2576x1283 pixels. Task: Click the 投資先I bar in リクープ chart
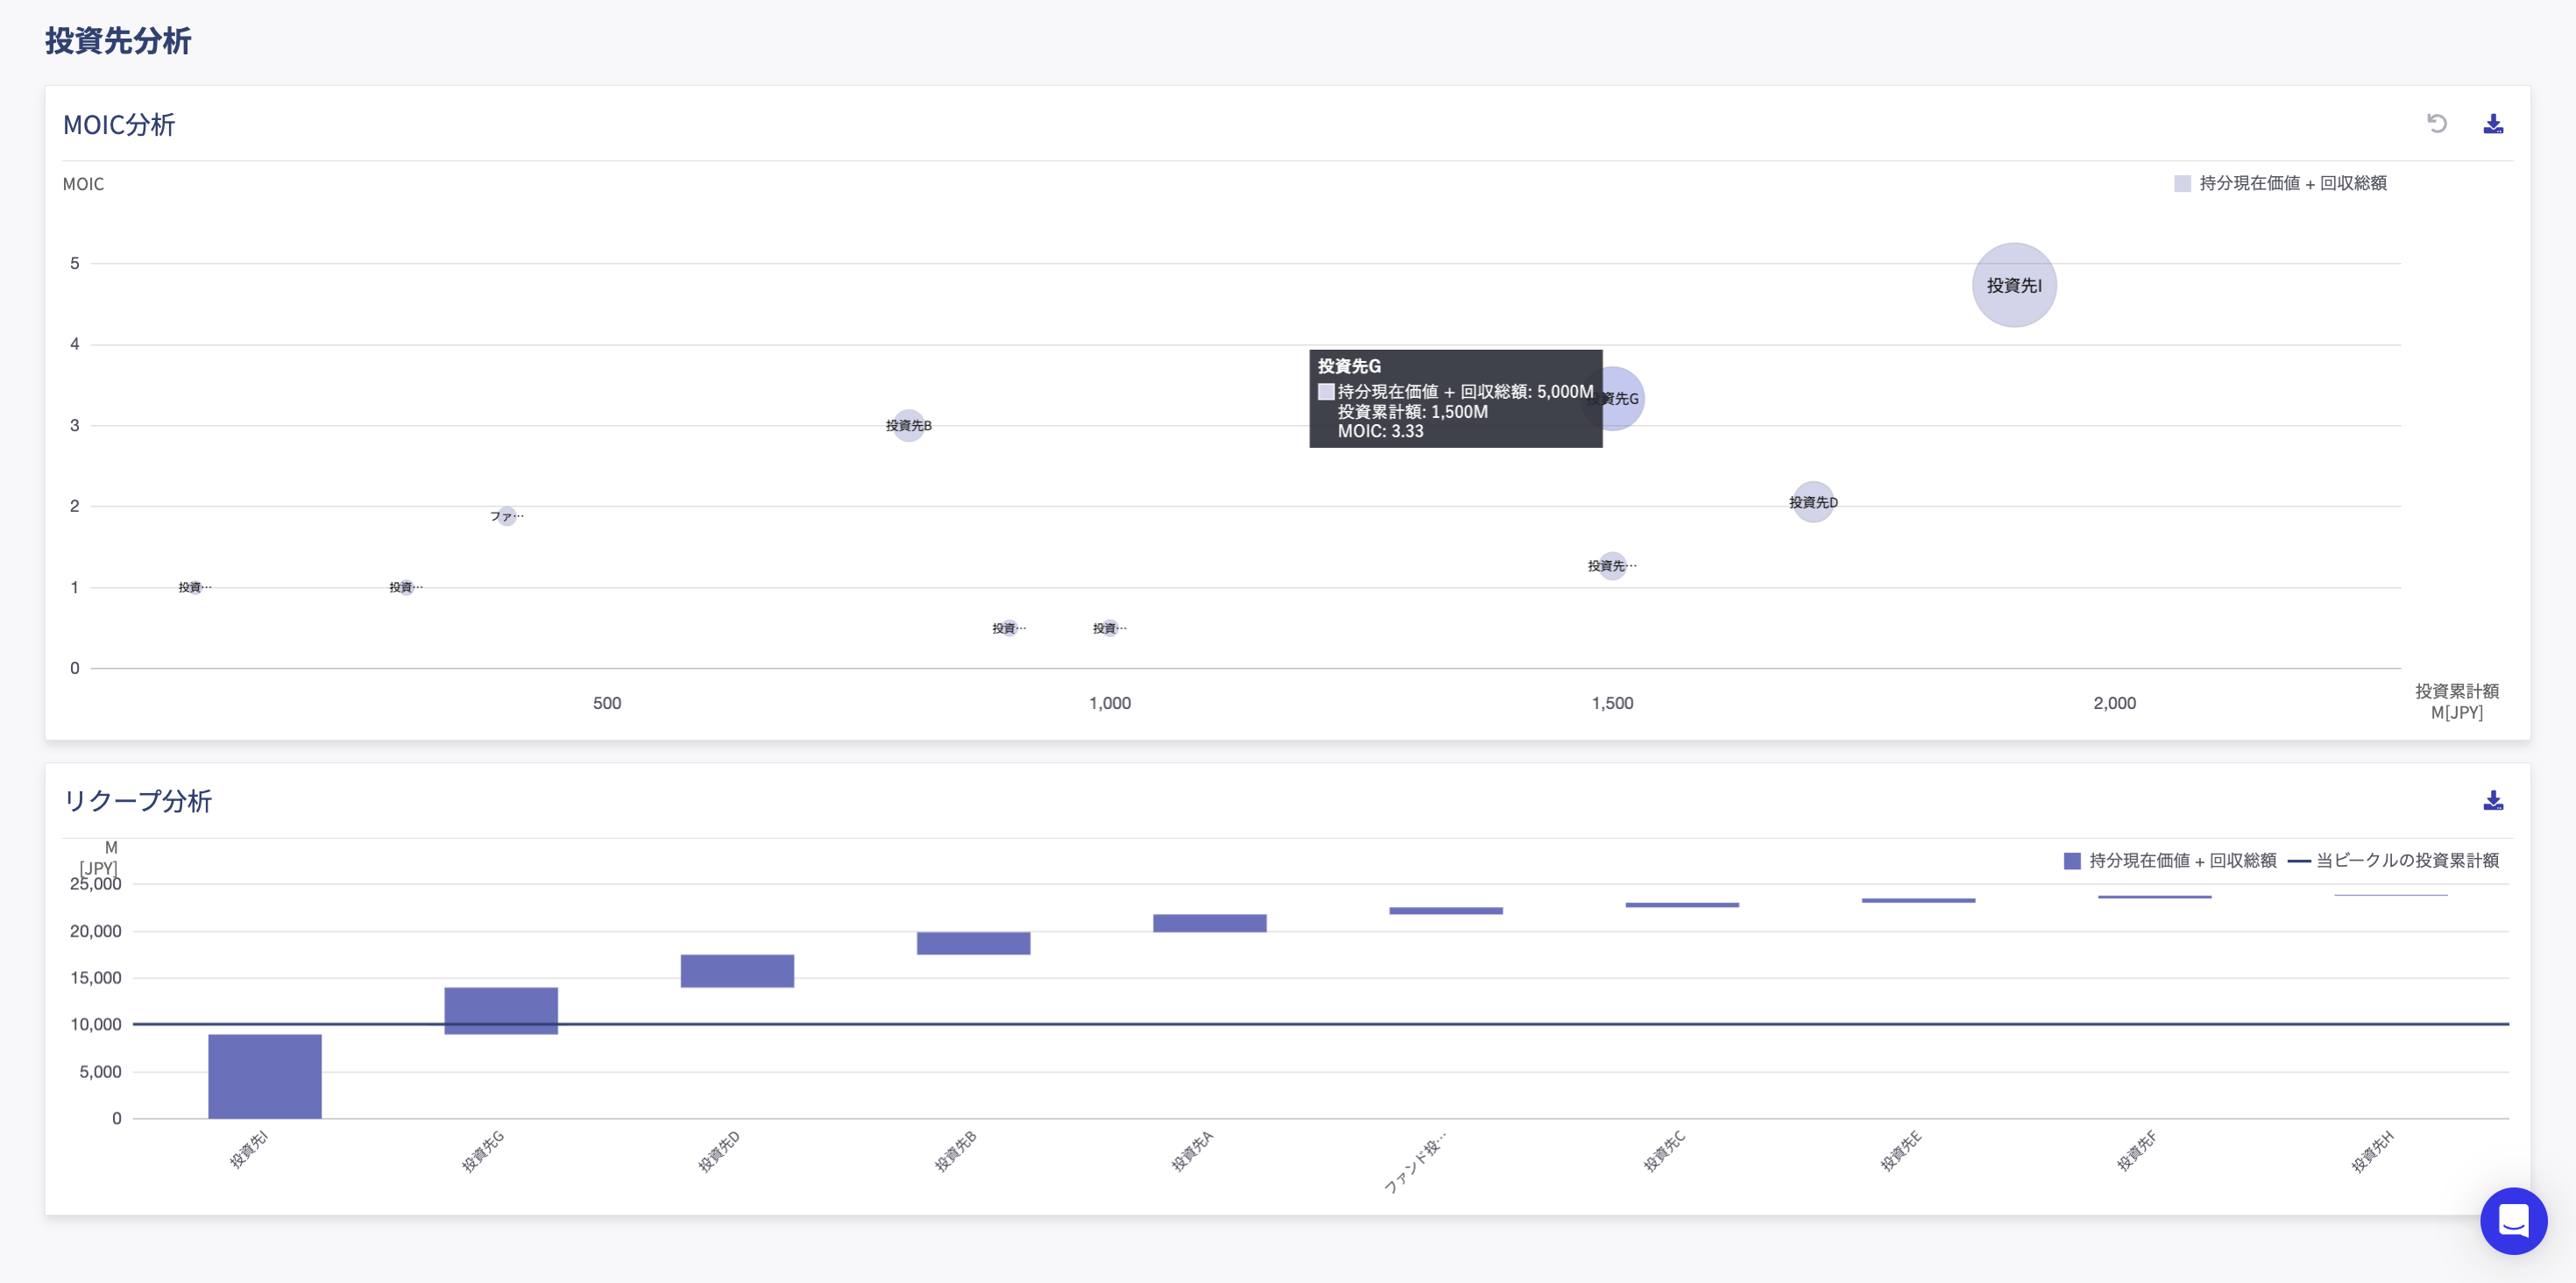(x=265, y=1076)
